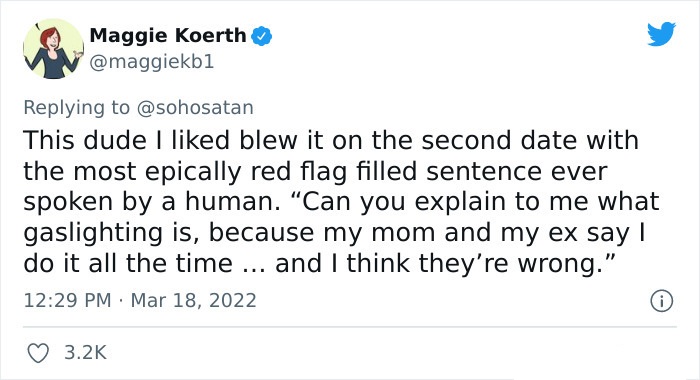Click the divider line above the likes
Viewport: 700px width, 380px height.
tap(350, 327)
